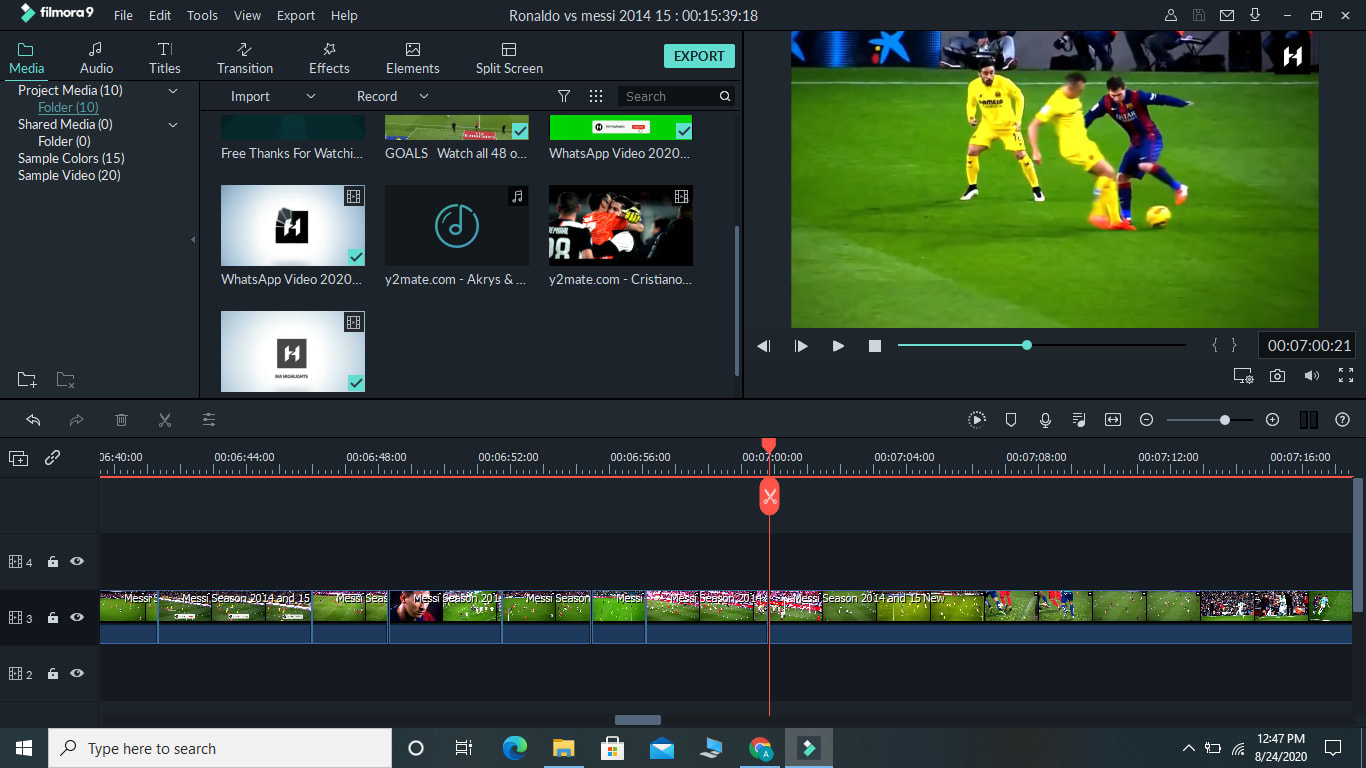Viewport: 1366px width, 768px height.
Task: Collapse the Project Media tree section
Action: click(x=173, y=90)
